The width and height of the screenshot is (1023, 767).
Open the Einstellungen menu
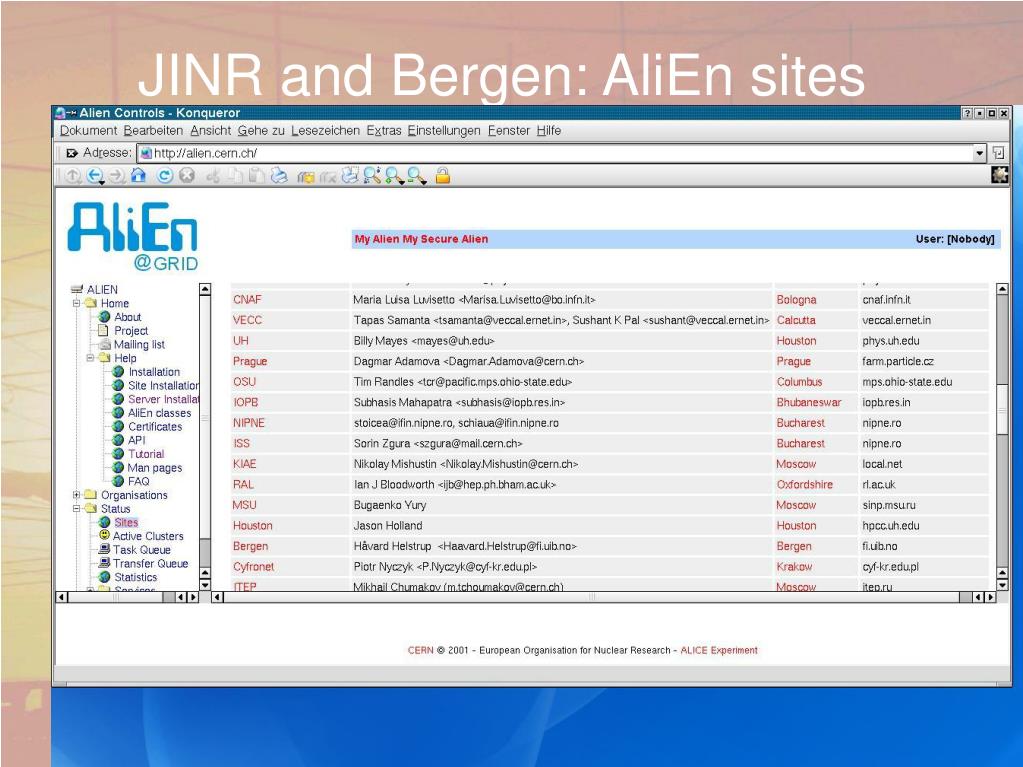pos(444,130)
